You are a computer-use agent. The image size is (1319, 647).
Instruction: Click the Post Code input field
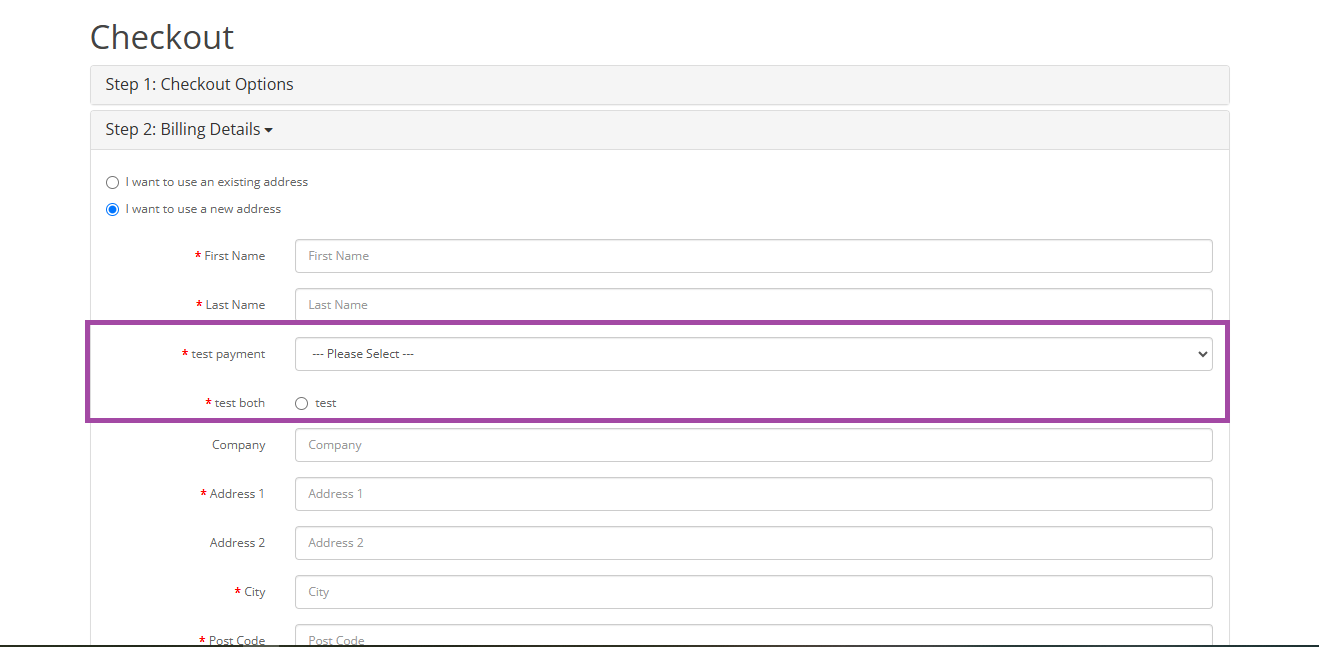(753, 637)
